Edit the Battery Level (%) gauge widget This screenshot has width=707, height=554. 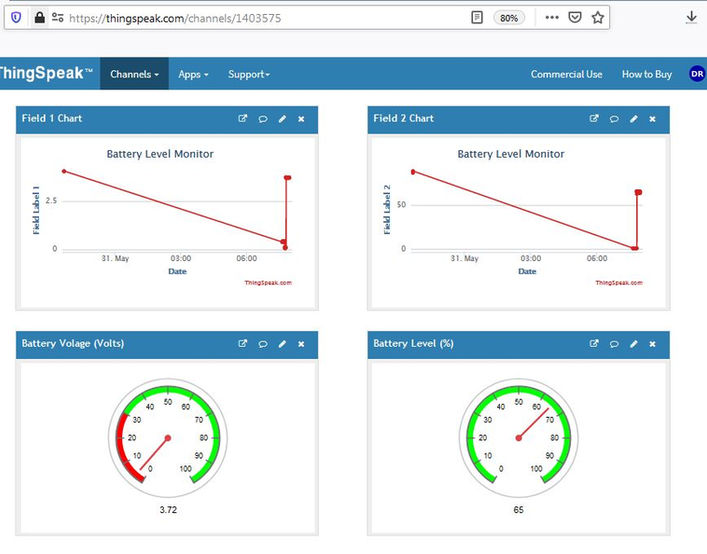point(634,344)
